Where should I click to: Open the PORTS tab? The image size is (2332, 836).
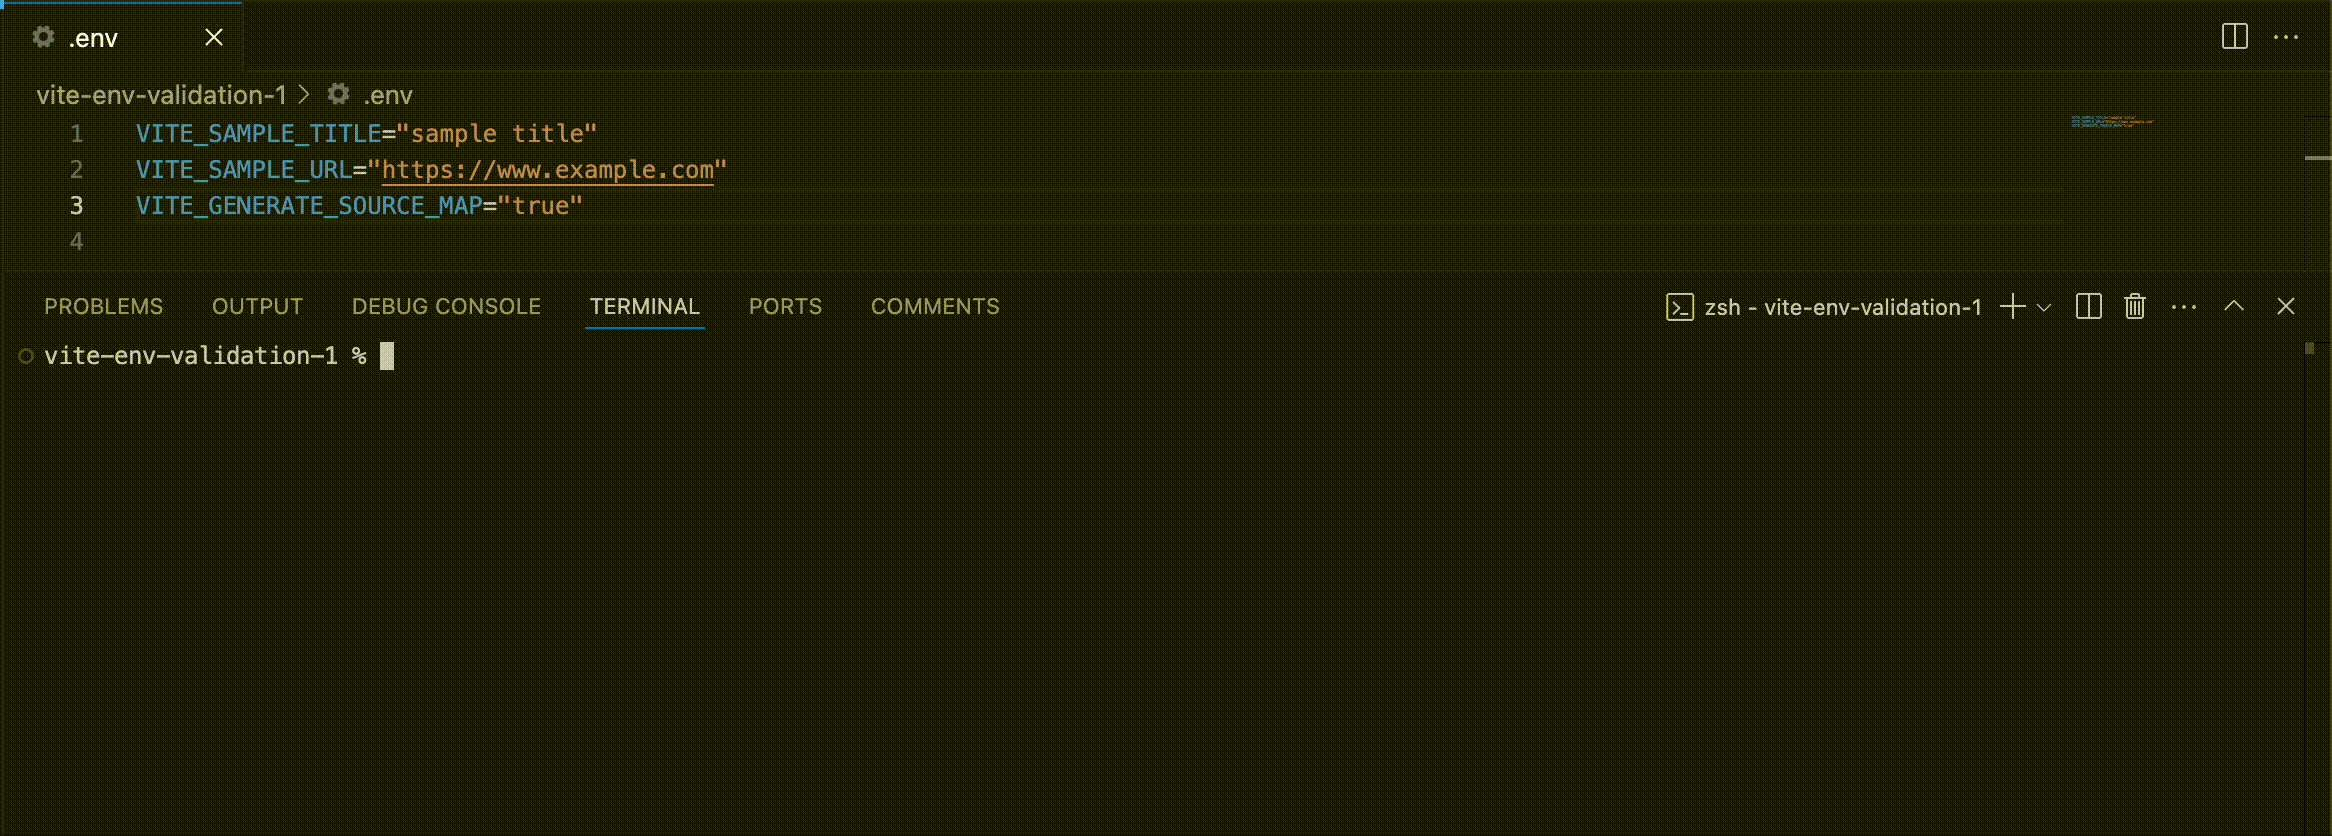click(785, 307)
